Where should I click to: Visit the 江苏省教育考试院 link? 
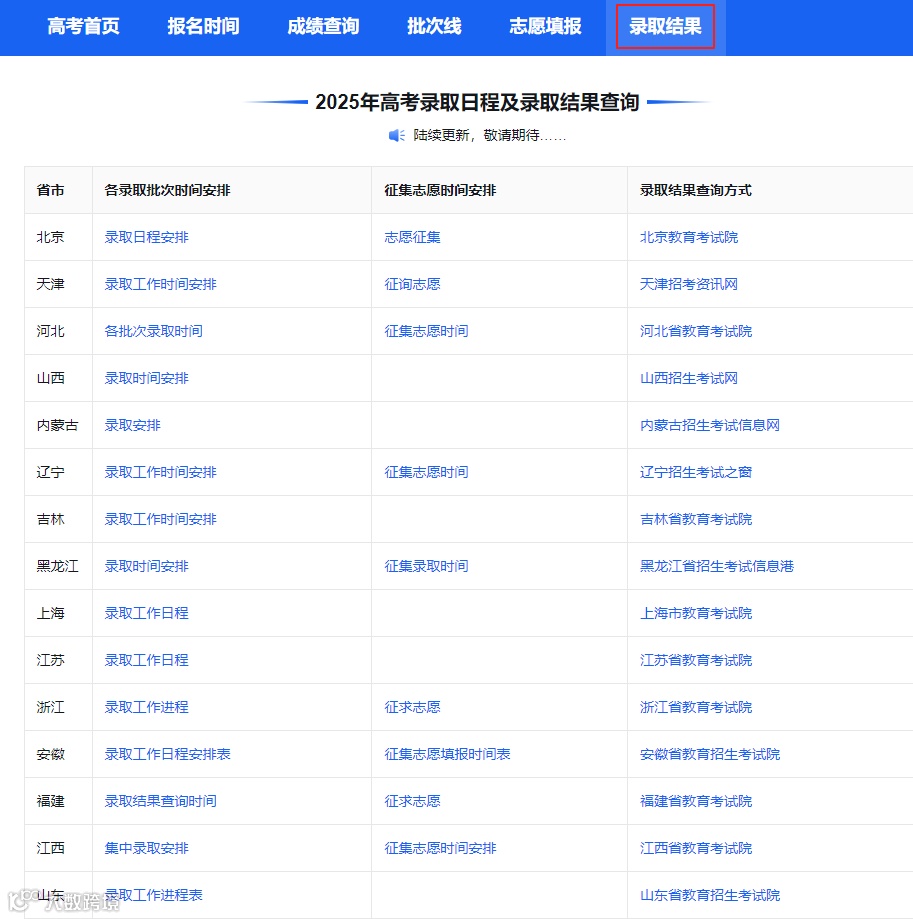(x=696, y=660)
